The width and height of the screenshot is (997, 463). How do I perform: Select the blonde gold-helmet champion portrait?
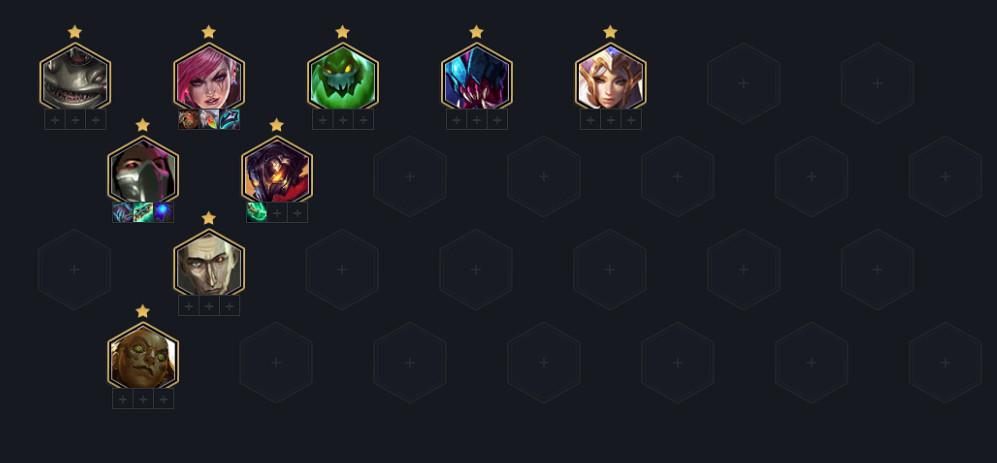(x=610, y=77)
